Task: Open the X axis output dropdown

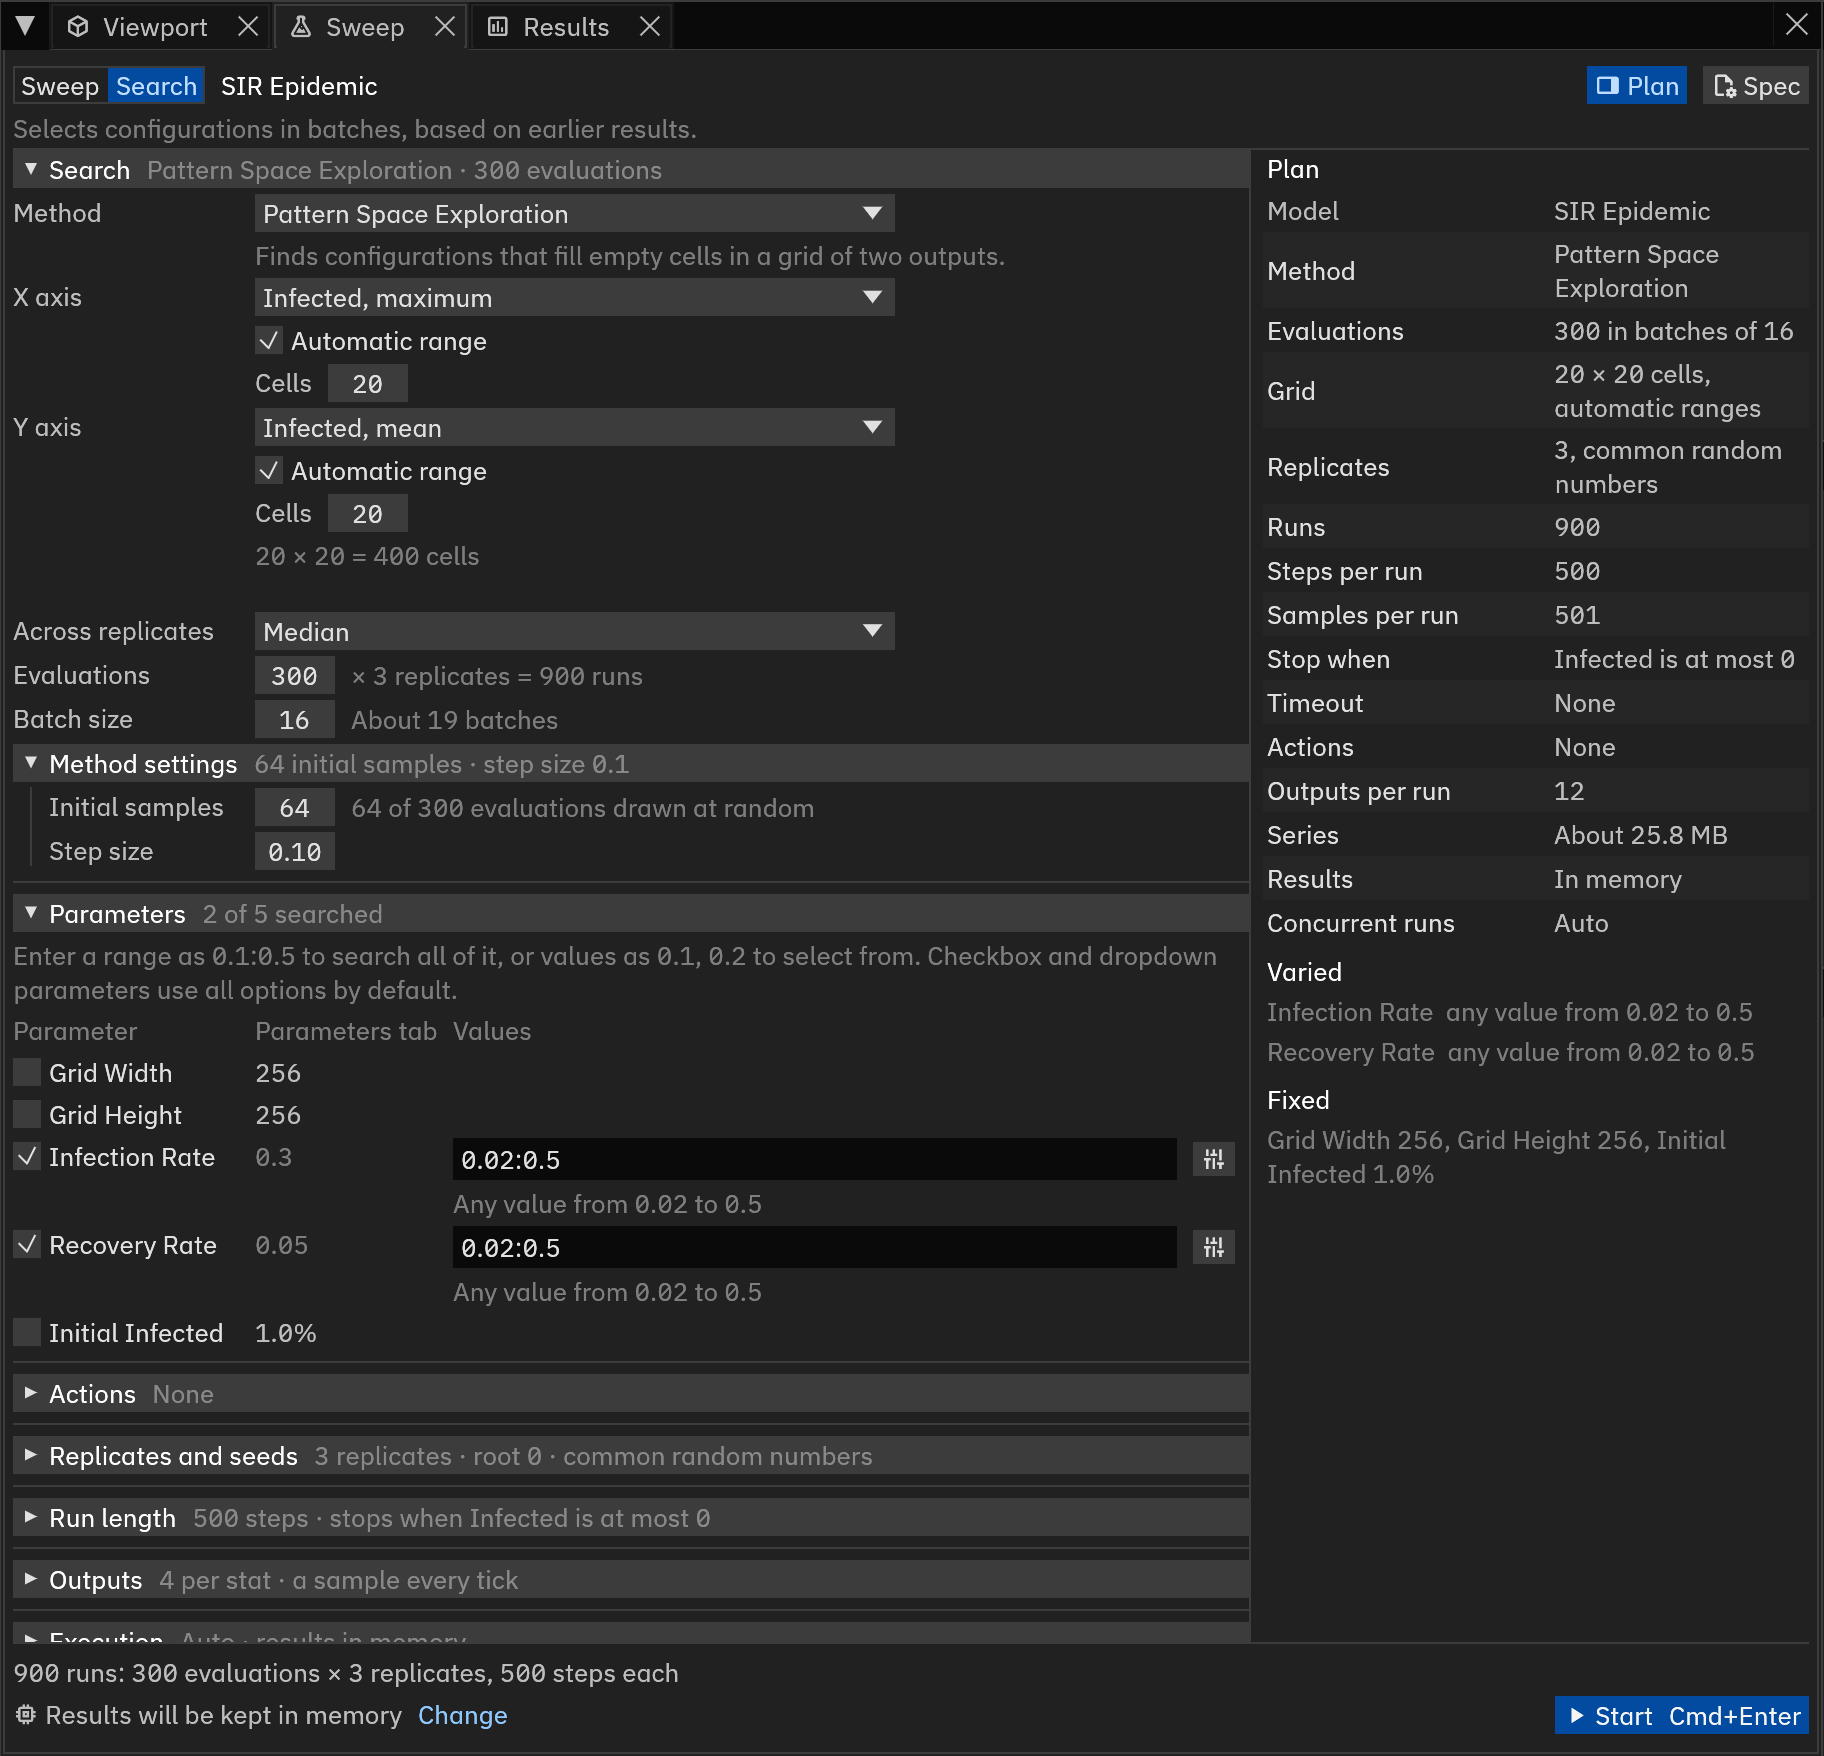Action: coord(574,298)
